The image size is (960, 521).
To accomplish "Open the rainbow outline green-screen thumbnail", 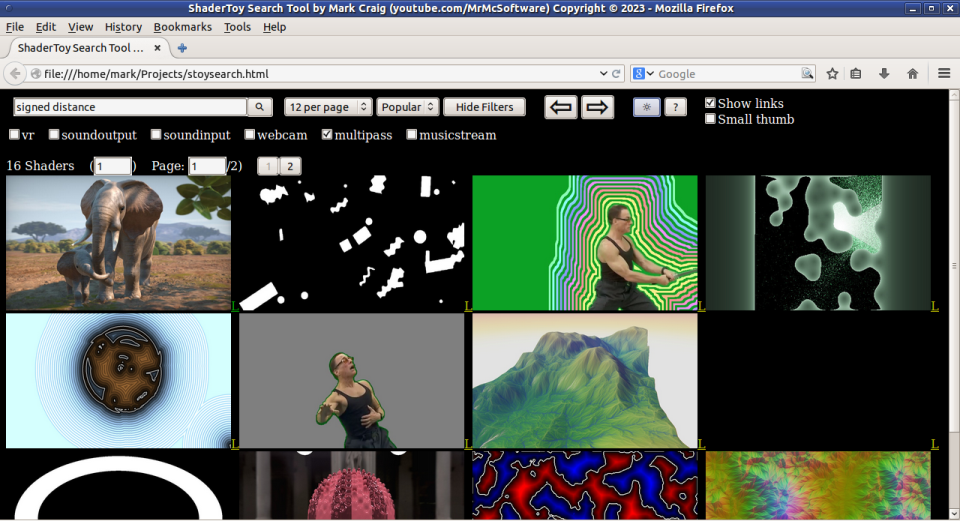I will [585, 243].
